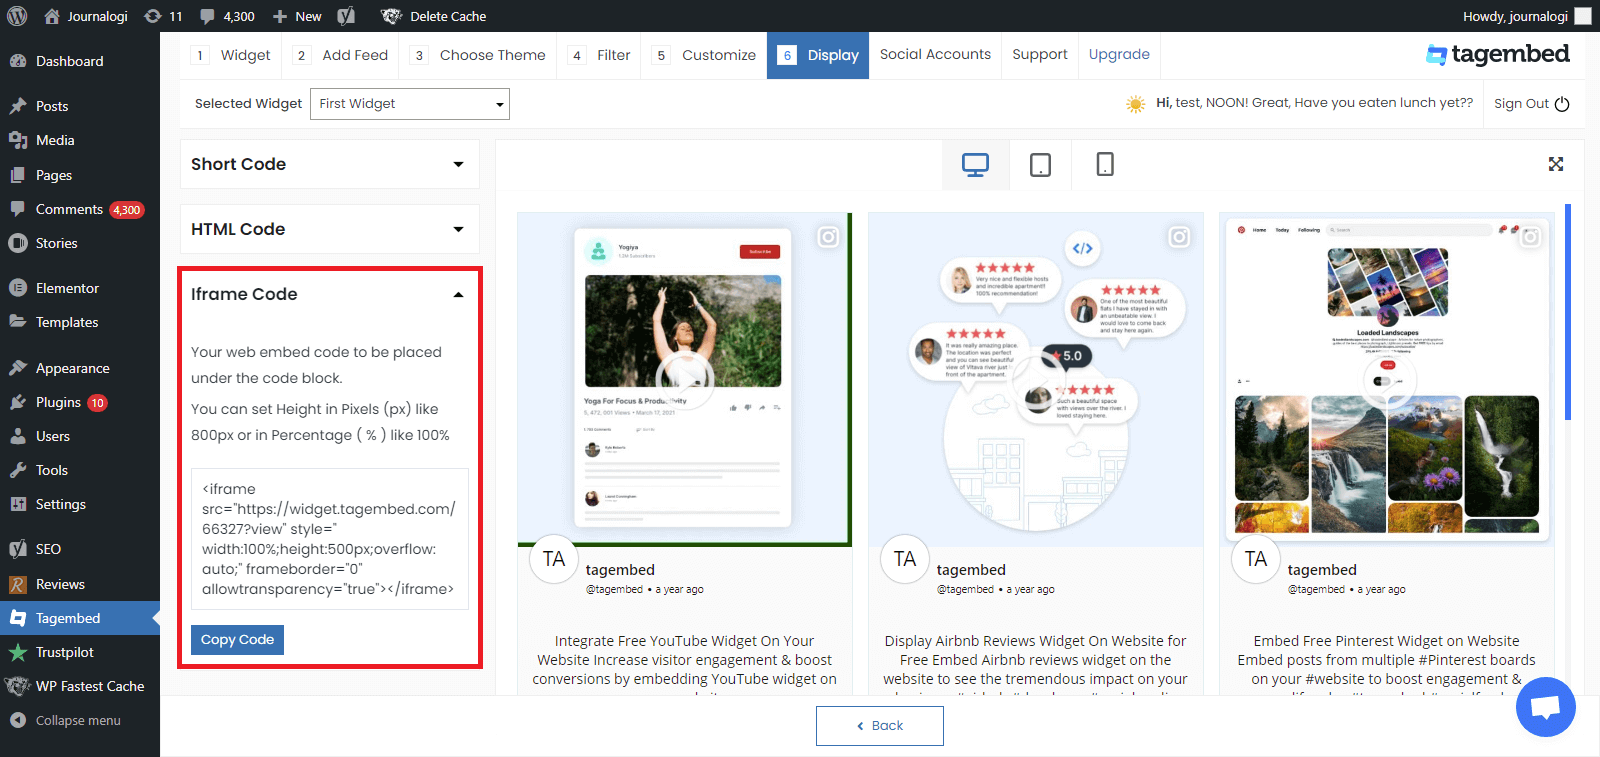Screen dimensions: 1600x757
Task: Open WP Fastest Cache sidebar item
Action: tap(80, 686)
